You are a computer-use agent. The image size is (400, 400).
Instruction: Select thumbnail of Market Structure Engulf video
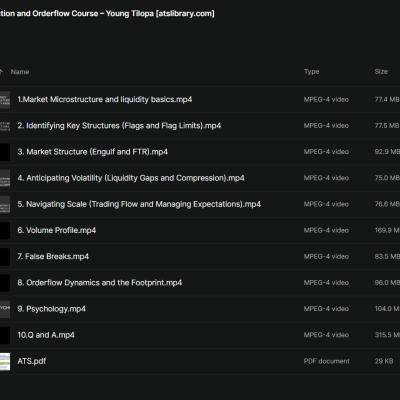tap(5, 152)
